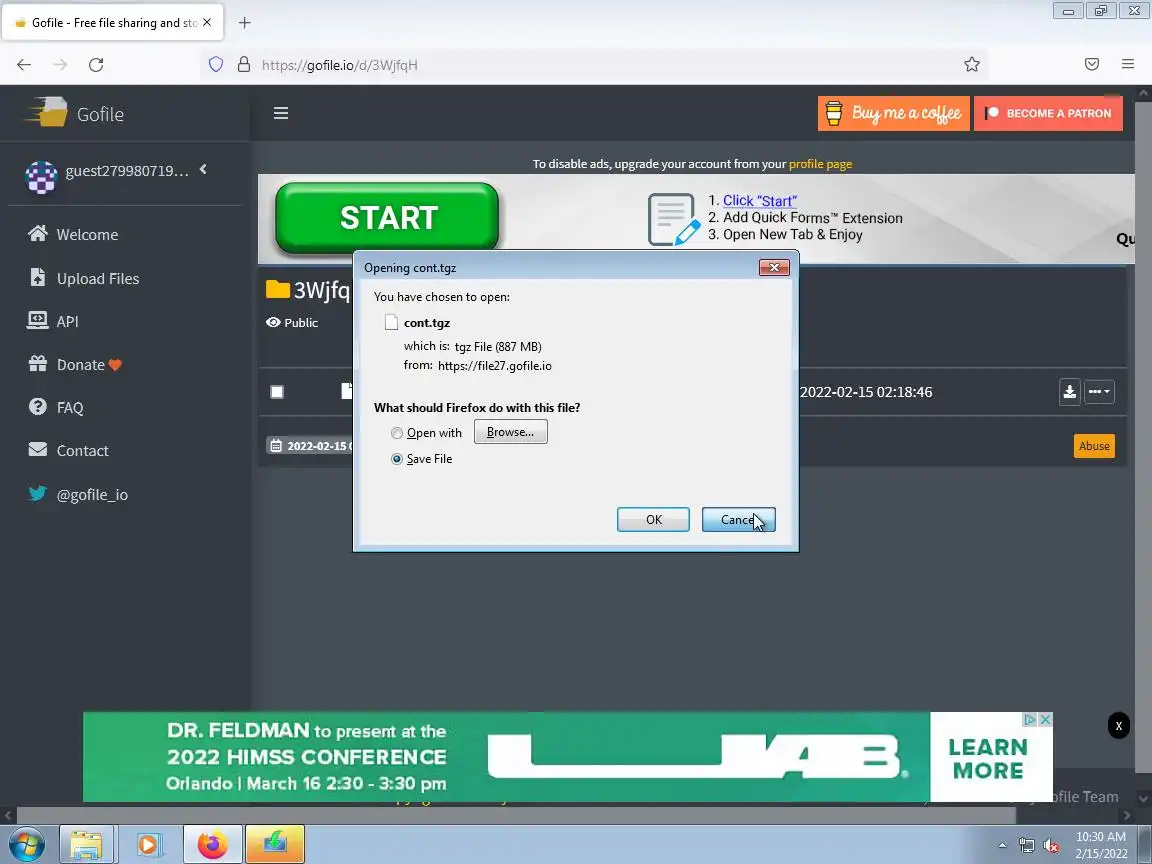Click the download app taskbar icon
This screenshot has width=1152, height=864.
coord(275,845)
